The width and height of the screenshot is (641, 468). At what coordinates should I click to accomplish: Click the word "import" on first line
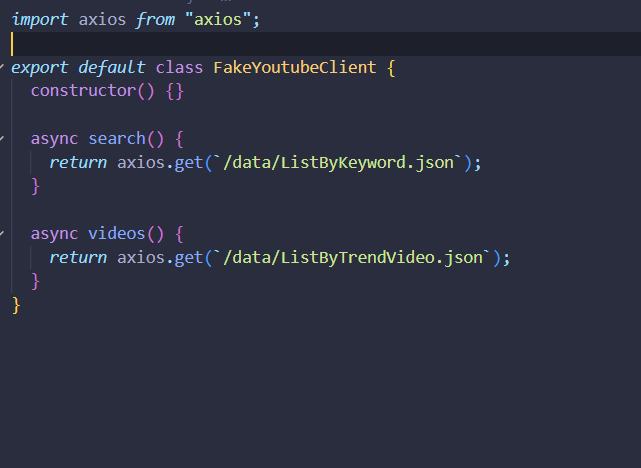(40, 20)
